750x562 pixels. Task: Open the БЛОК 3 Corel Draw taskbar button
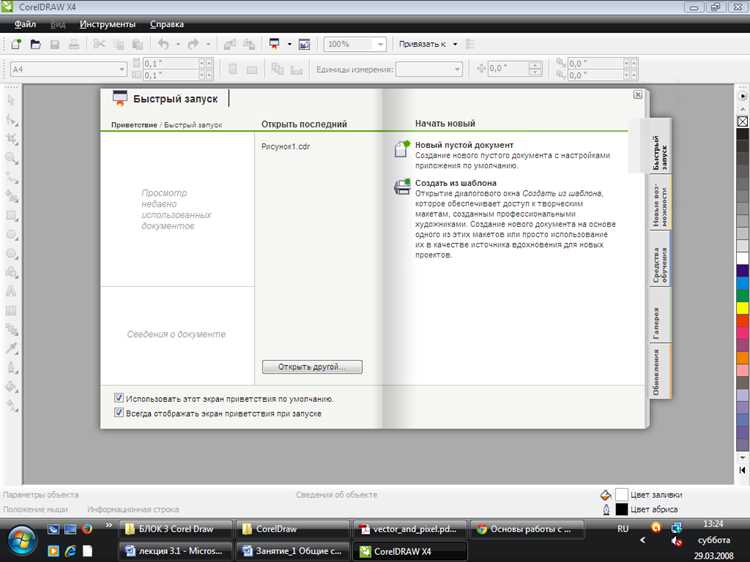175,529
